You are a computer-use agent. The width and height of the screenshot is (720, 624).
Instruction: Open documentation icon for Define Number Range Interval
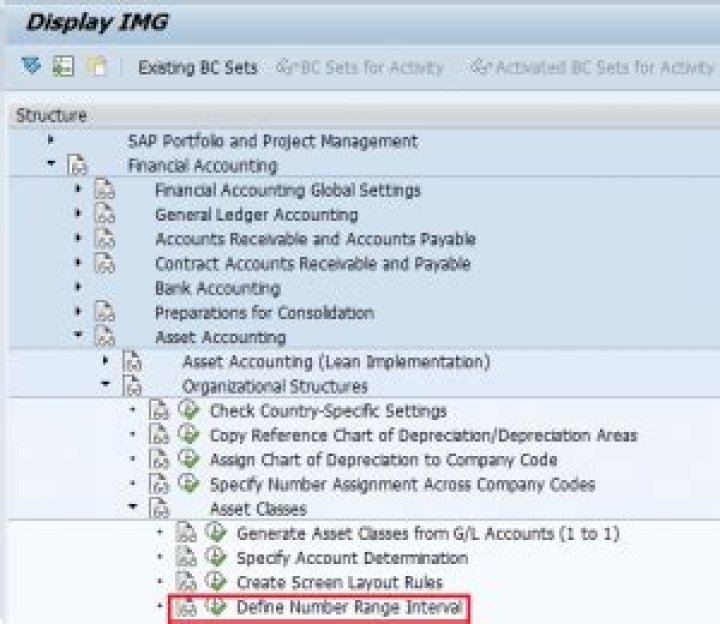(x=186, y=607)
